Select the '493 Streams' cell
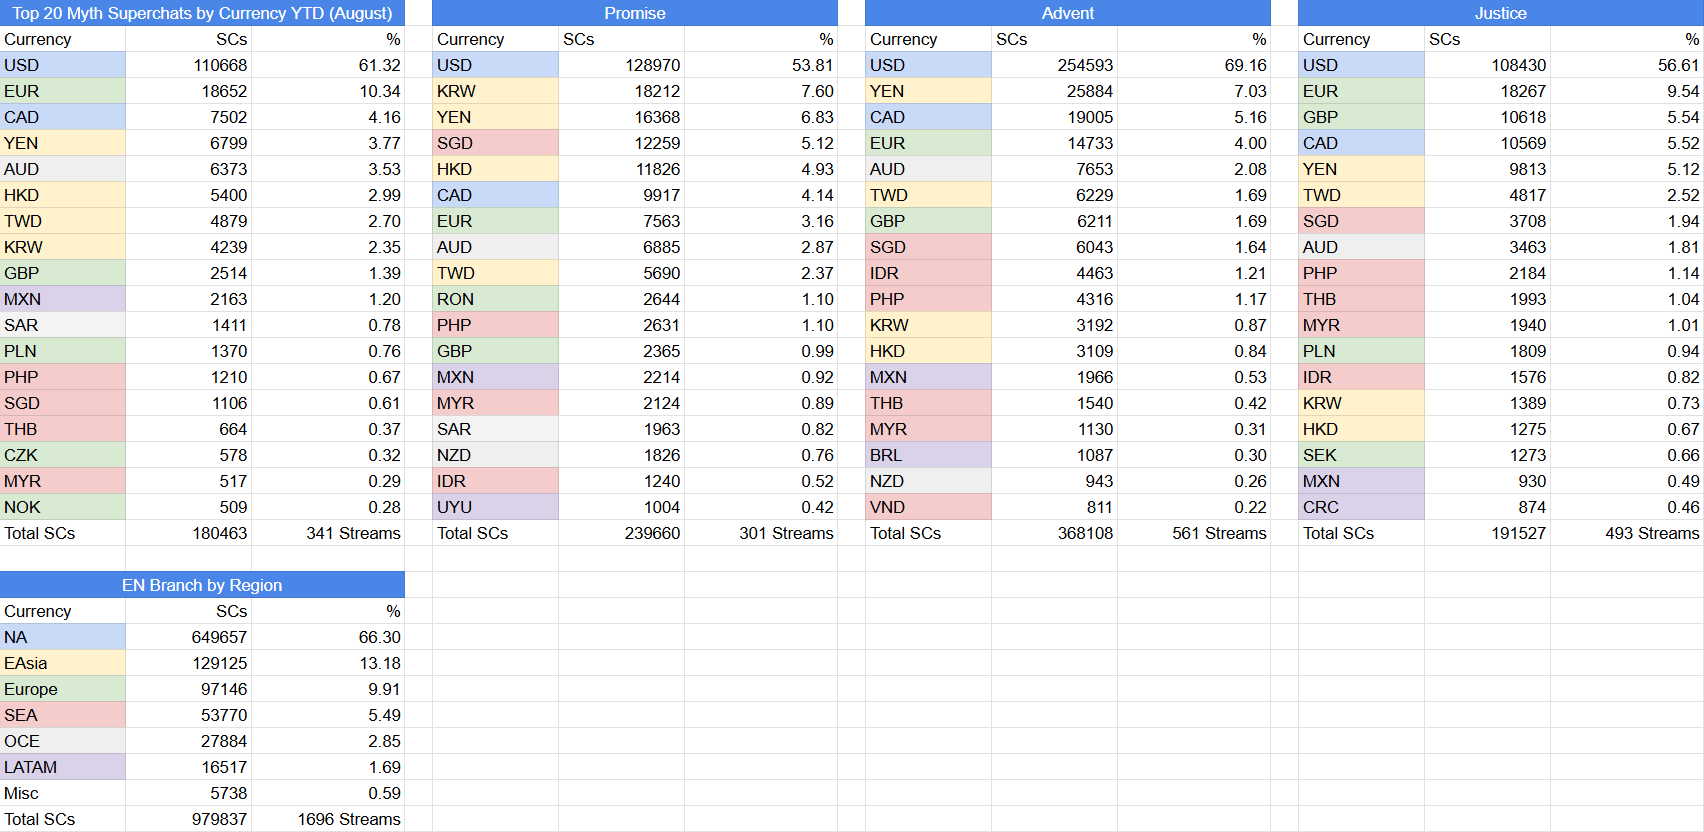The image size is (1704, 832). (1627, 533)
